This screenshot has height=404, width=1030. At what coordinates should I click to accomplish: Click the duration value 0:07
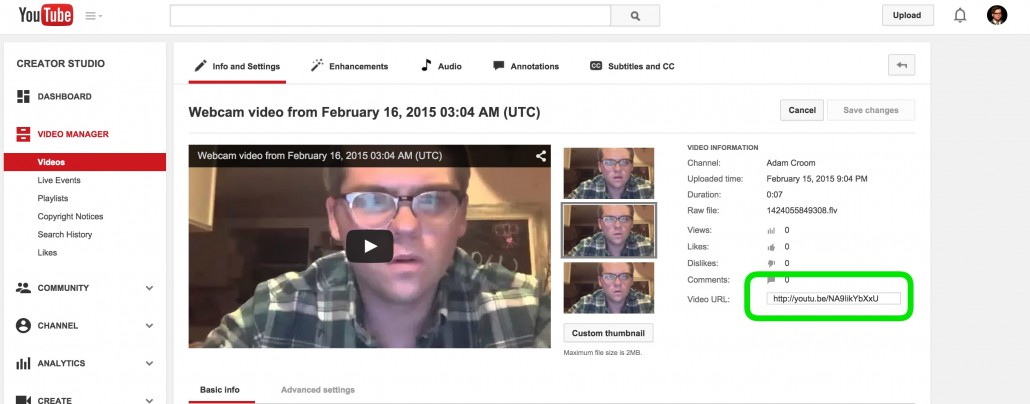point(774,195)
